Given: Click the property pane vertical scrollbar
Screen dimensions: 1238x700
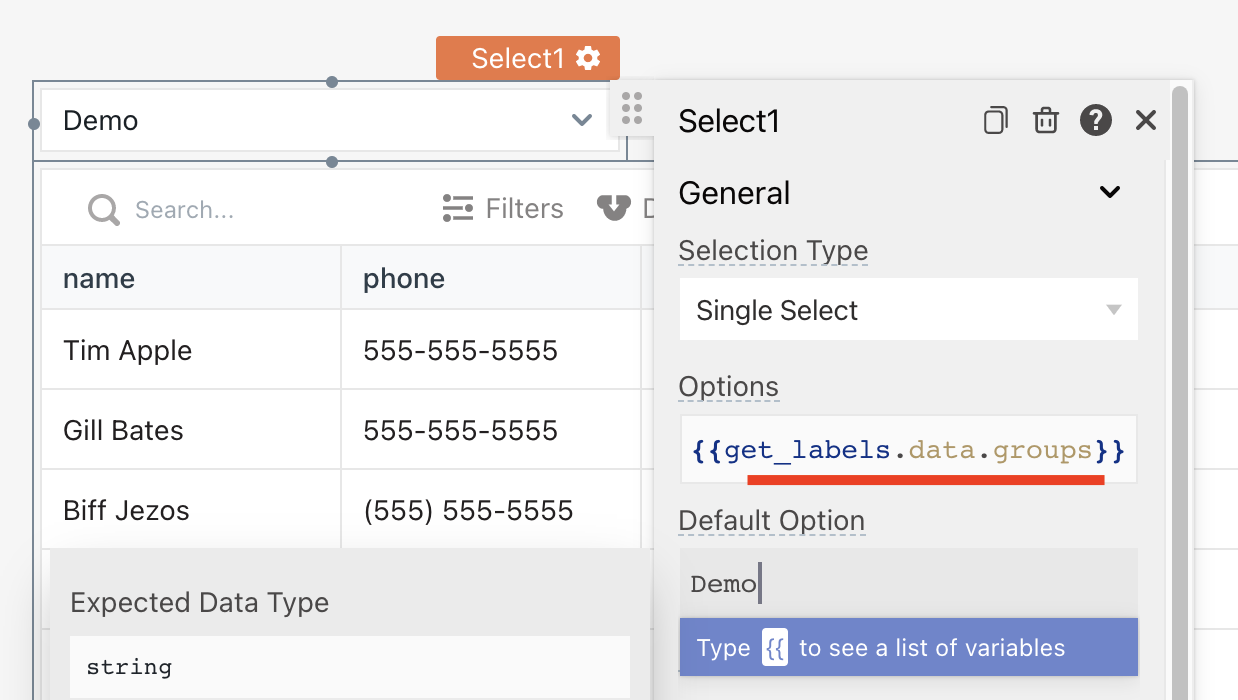Looking at the screenshot, I should [x=1179, y=300].
